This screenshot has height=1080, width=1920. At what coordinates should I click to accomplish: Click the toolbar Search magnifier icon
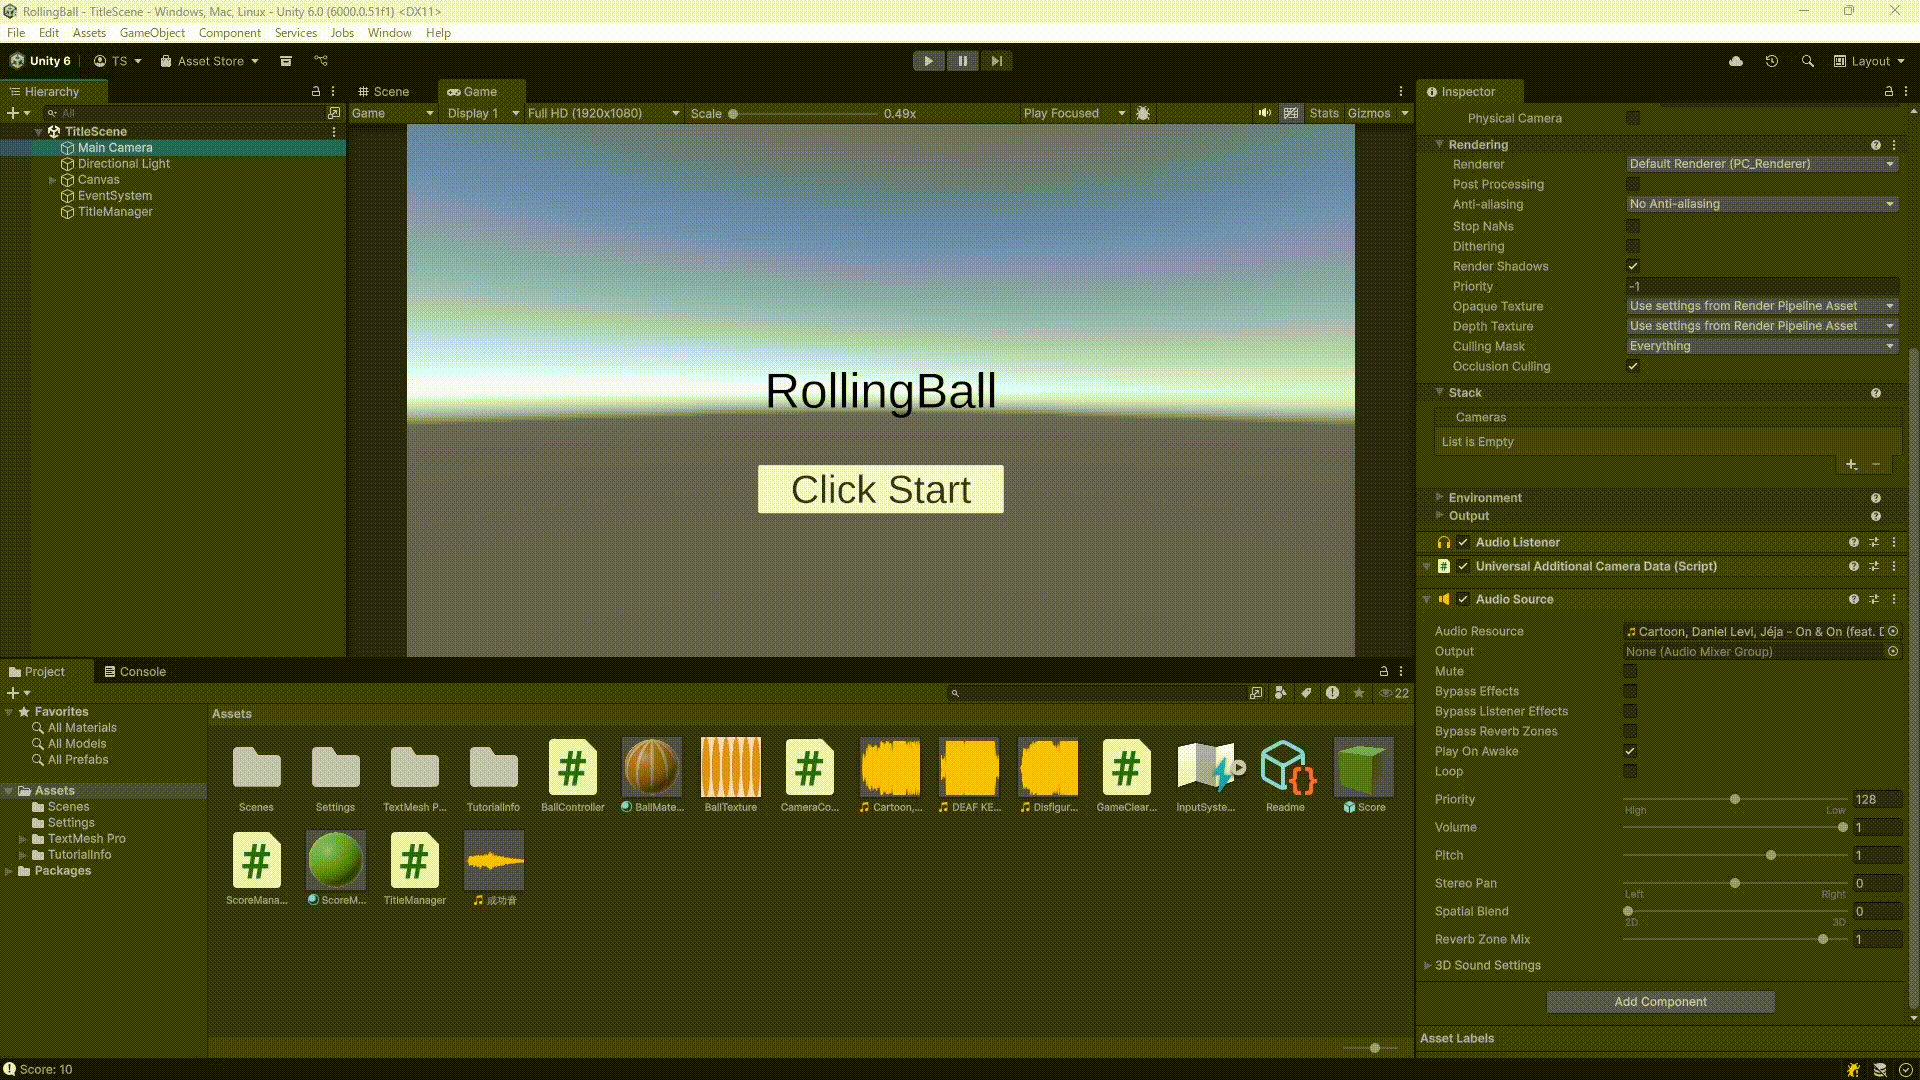[1807, 61]
